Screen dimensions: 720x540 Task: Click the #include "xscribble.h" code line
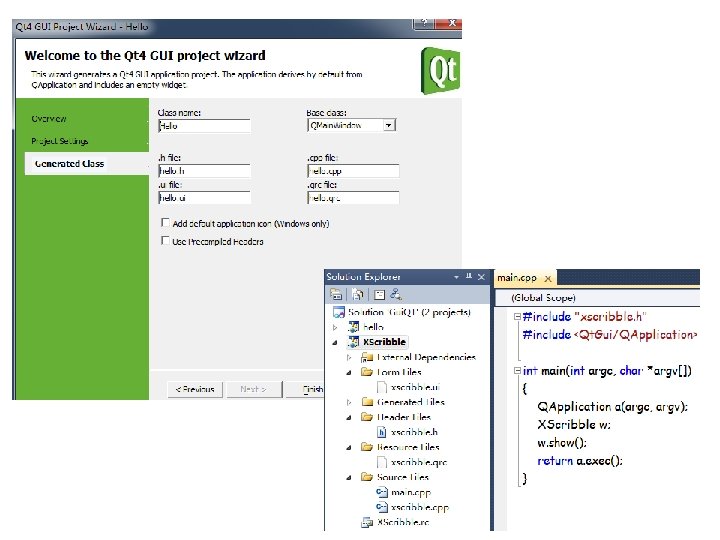click(x=585, y=316)
